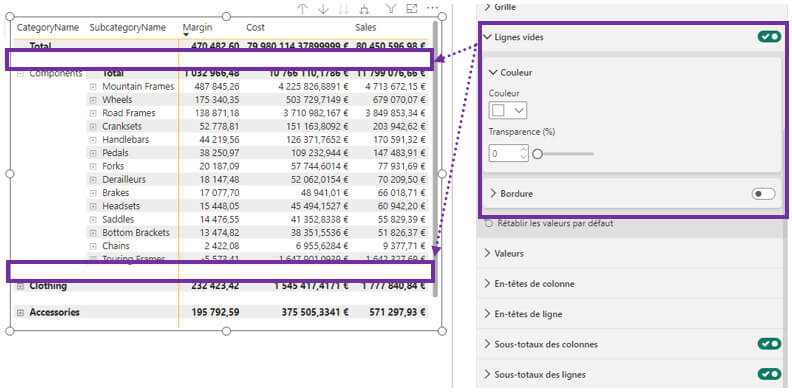Click Rétablir les valeurs par défaut
This screenshot has width=792, height=392.
pyautogui.click(x=555, y=223)
